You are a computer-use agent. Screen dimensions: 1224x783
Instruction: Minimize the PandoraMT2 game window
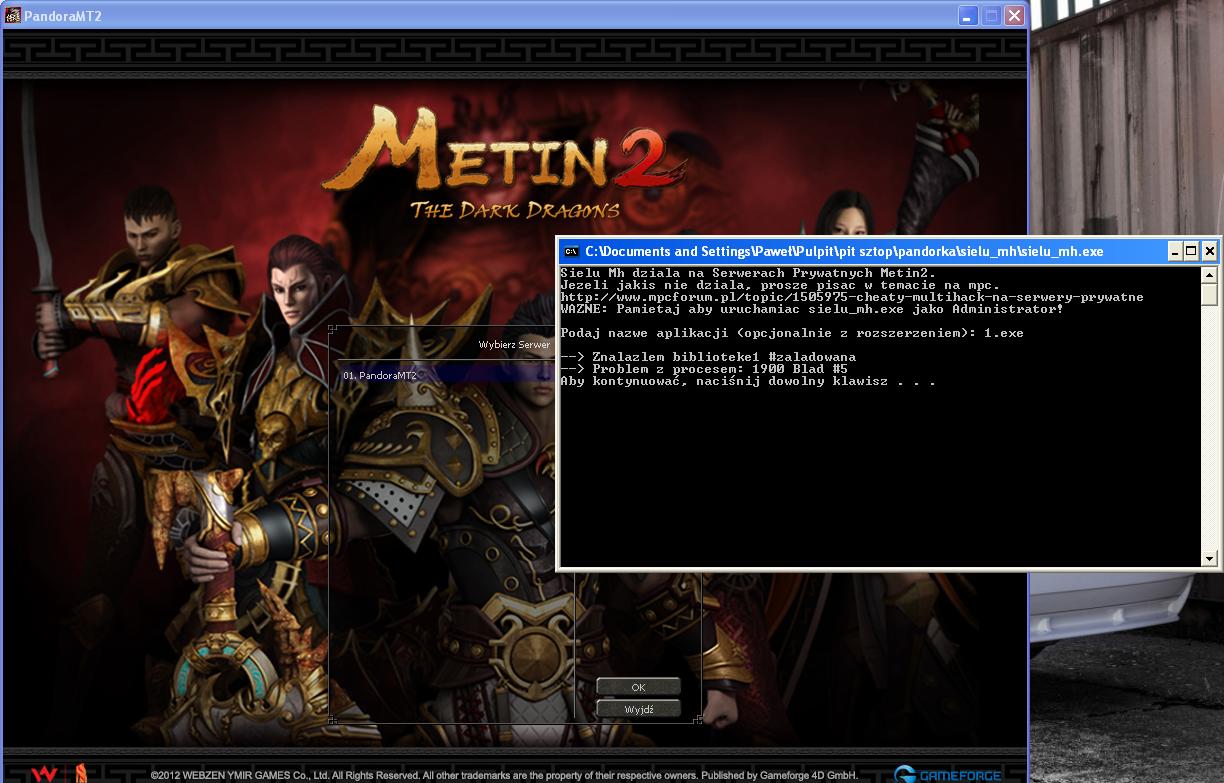(967, 16)
